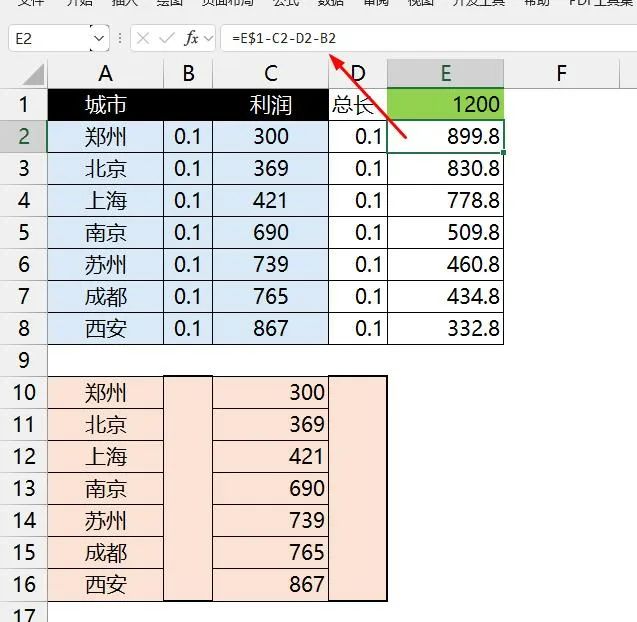Select cell 上海 in row 12
The height and width of the screenshot is (622, 637).
pyautogui.click(x=106, y=457)
